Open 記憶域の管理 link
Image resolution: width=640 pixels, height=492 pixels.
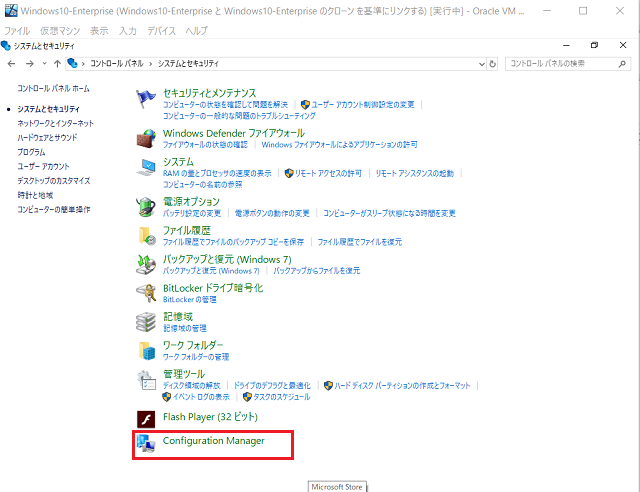[185, 328]
